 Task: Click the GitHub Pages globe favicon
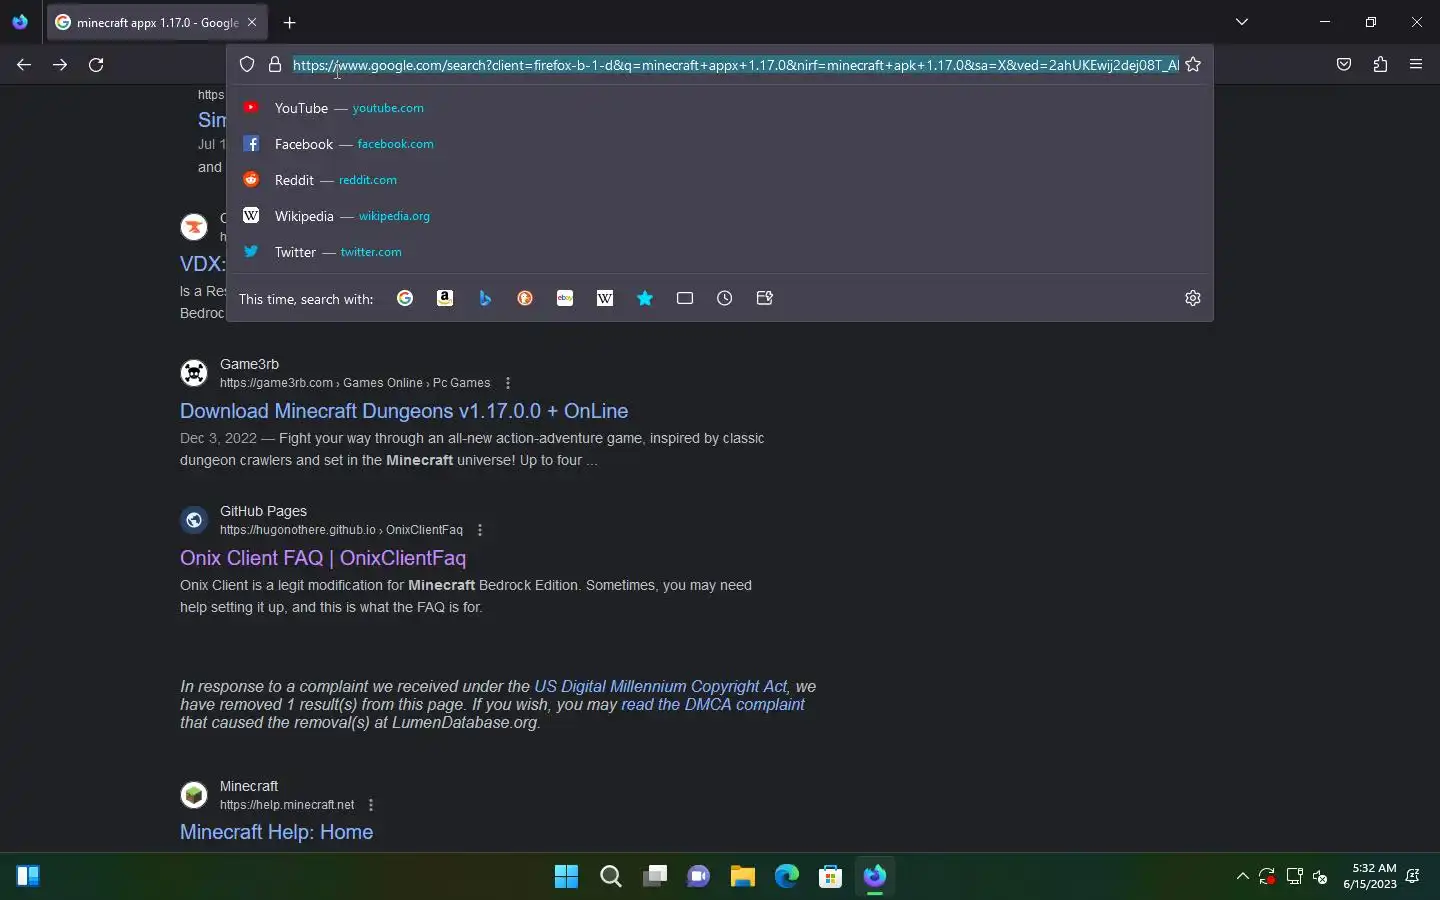194,520
